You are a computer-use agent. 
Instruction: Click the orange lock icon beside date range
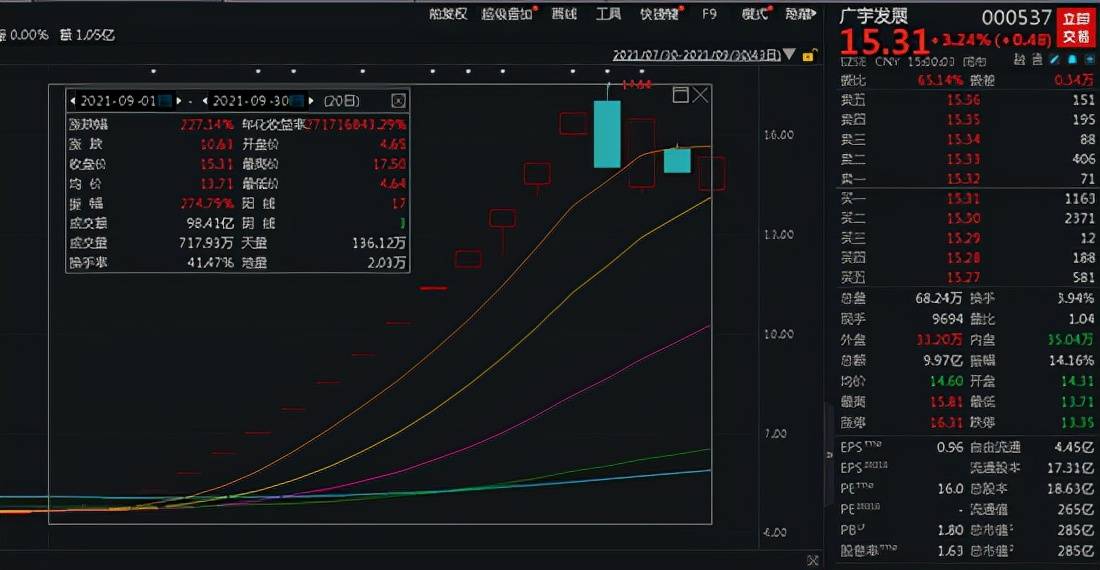(807, 54)
